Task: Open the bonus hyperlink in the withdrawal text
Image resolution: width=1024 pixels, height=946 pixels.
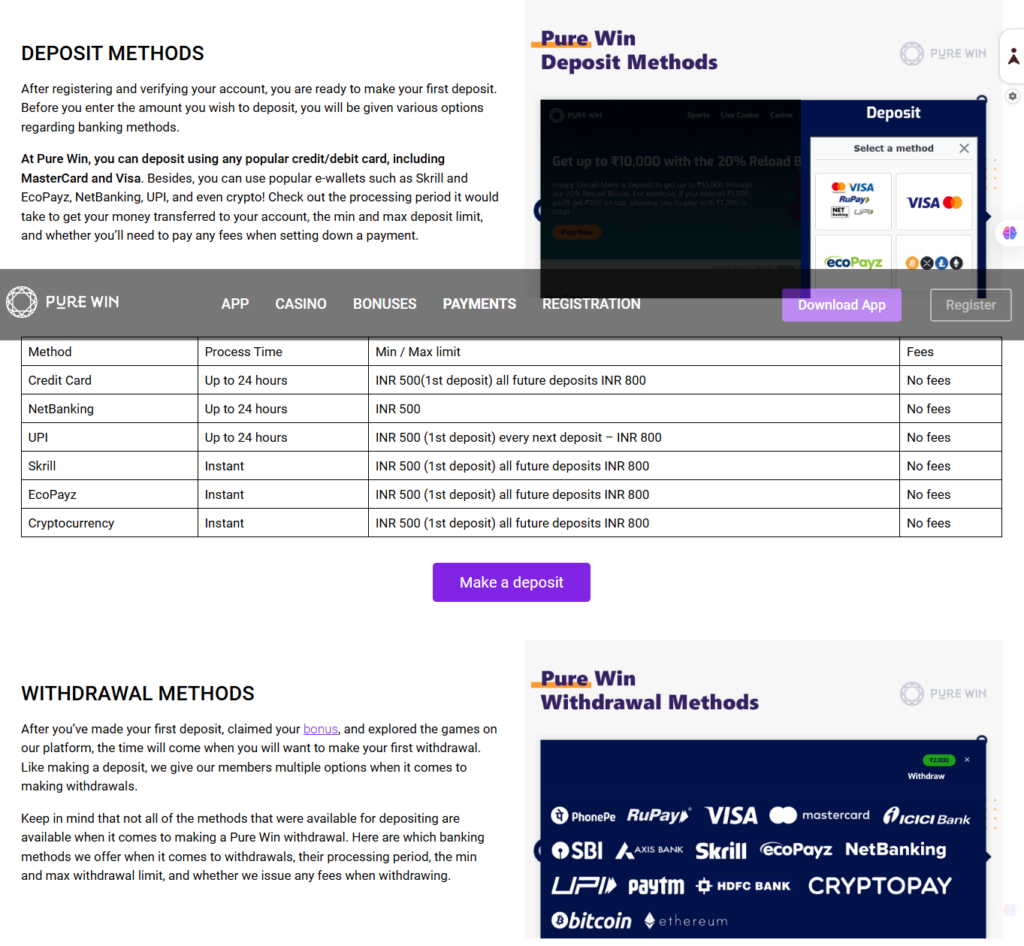Action: click(320, 728)
